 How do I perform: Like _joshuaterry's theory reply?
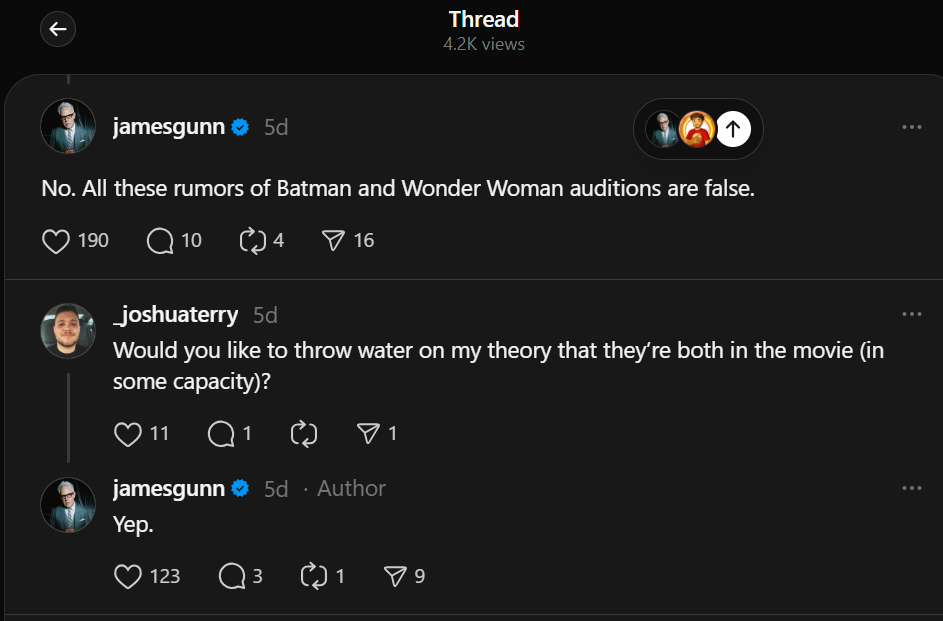tap(128, 433)
